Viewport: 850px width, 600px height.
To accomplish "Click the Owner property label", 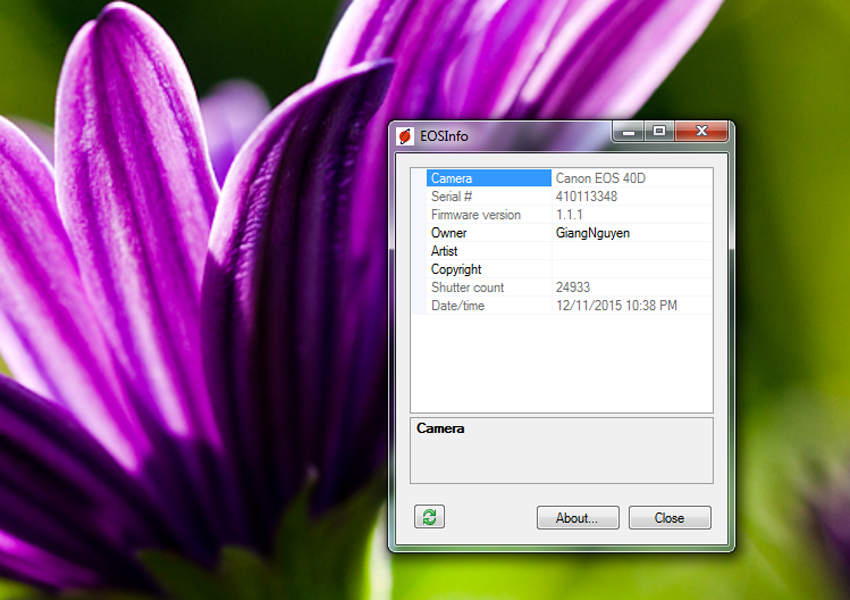I will click(449, 233).
